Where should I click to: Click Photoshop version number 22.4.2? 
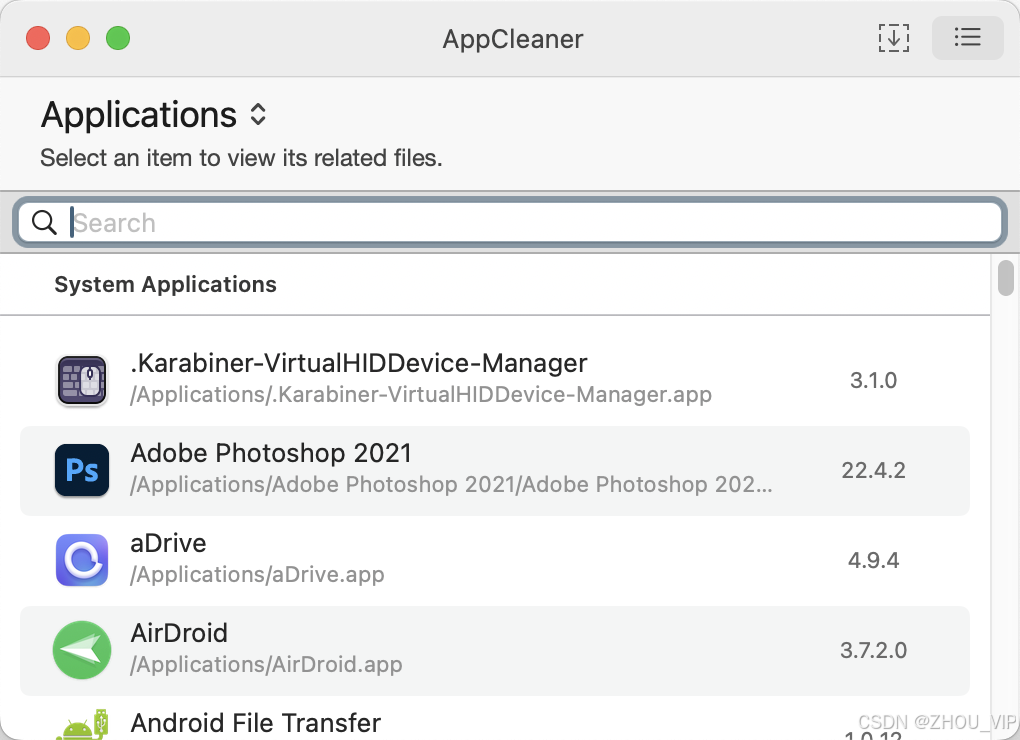873,470
